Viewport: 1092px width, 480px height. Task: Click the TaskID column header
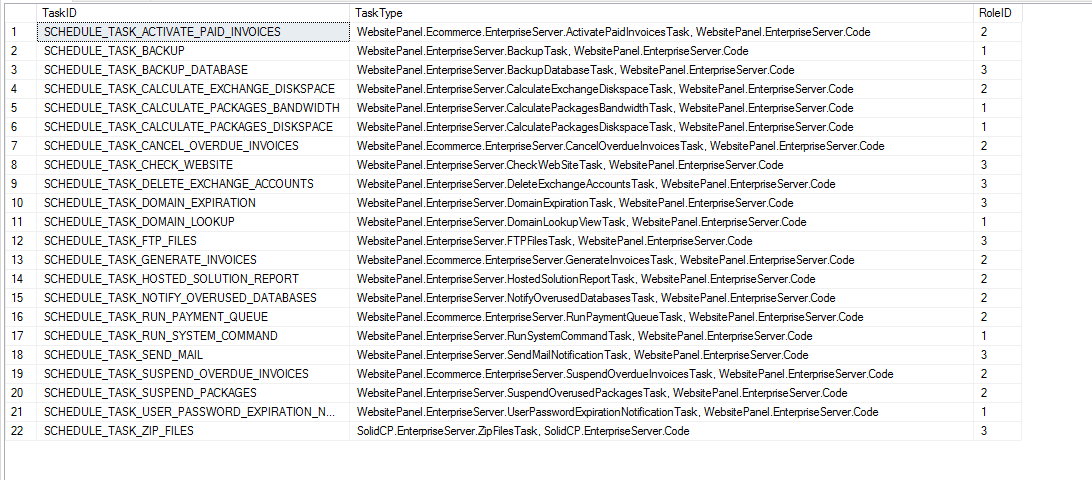[193, 13]
